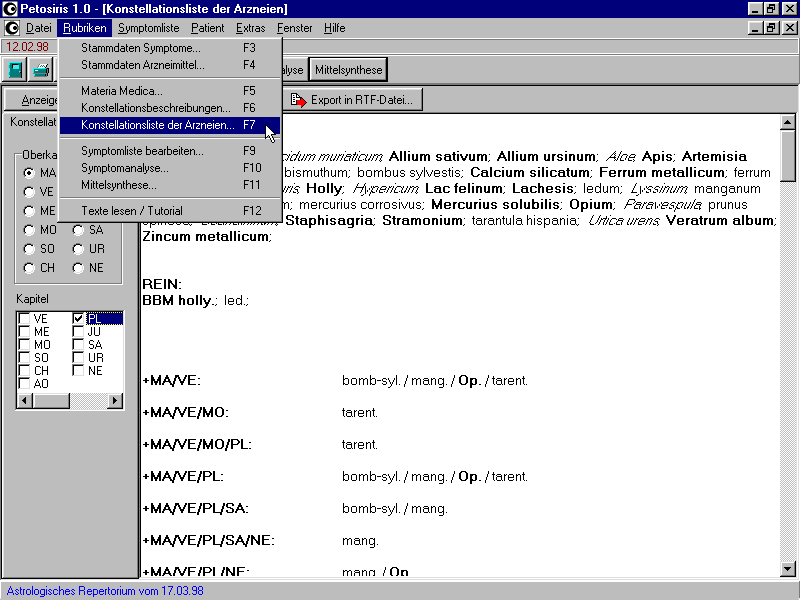Choose Symptomliste bearbeiten... menu entry
Screen dimensions: 800x600
click(x=170, y=151)
